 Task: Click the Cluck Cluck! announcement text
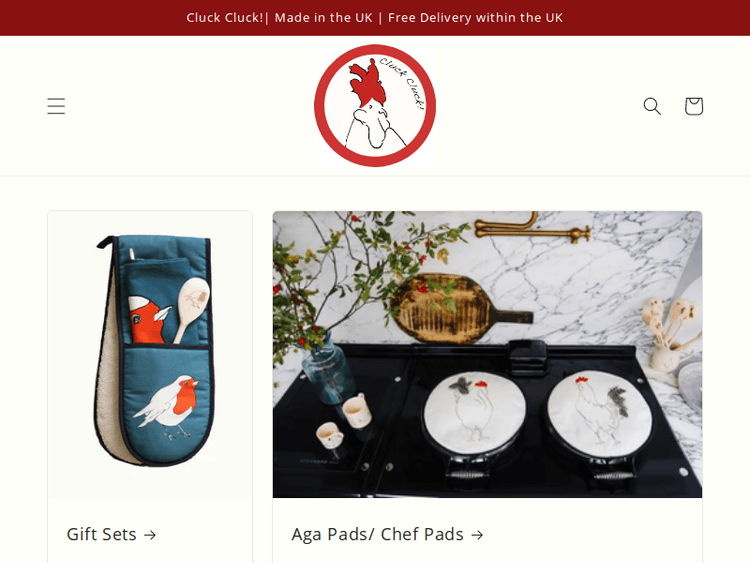pyautogui.click(x=225, y=18)
